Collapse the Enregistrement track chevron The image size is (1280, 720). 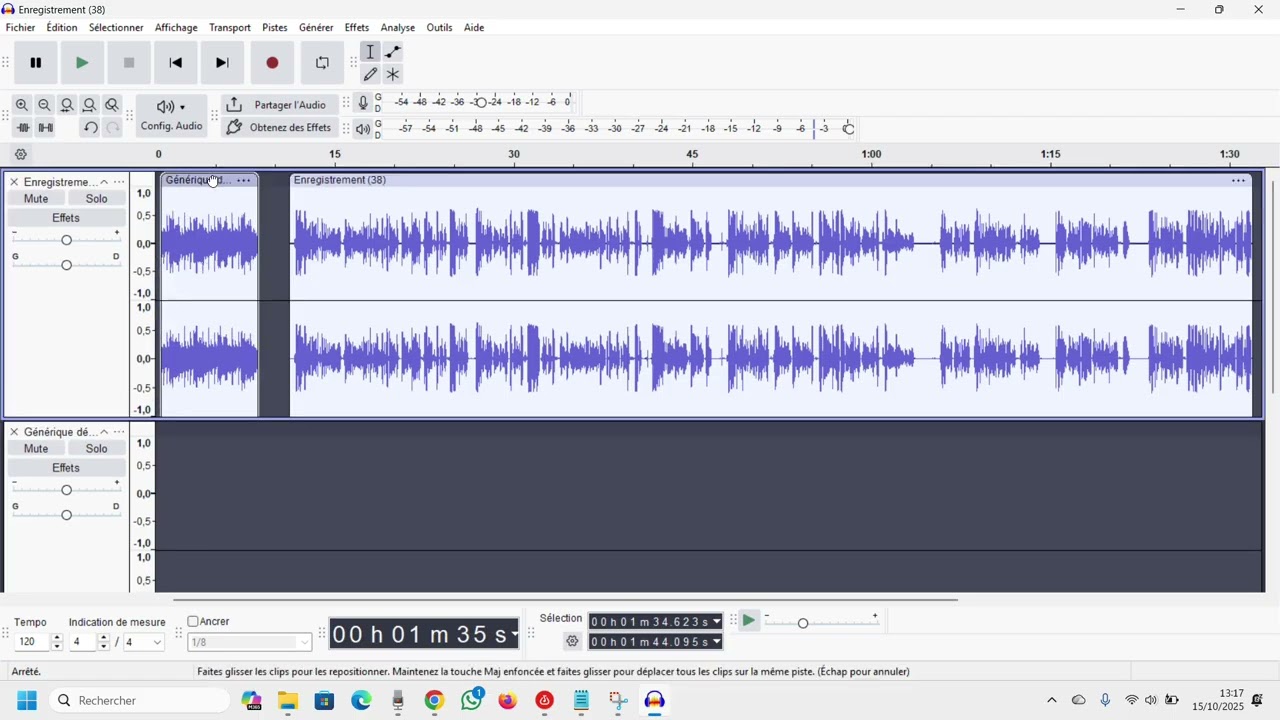click(104, 182)
